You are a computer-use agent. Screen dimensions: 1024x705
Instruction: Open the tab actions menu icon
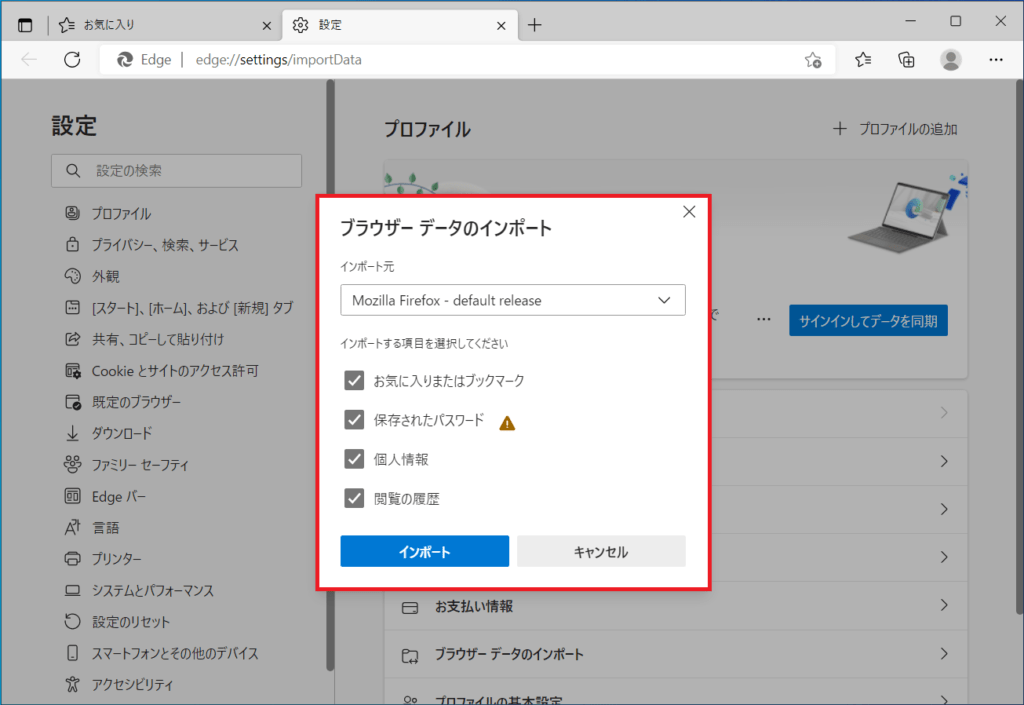click(x=25, y=25)
